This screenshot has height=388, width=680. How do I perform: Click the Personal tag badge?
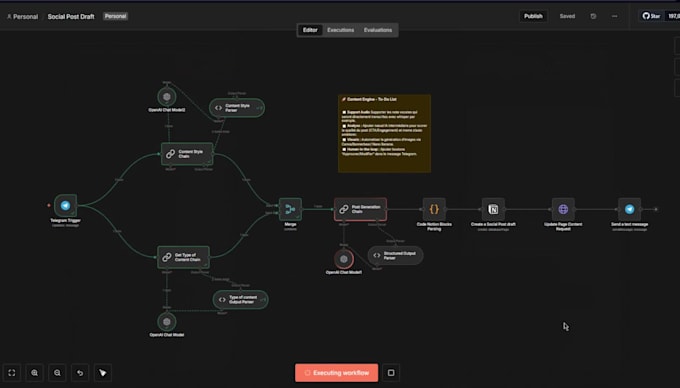[x=115, y=16]
